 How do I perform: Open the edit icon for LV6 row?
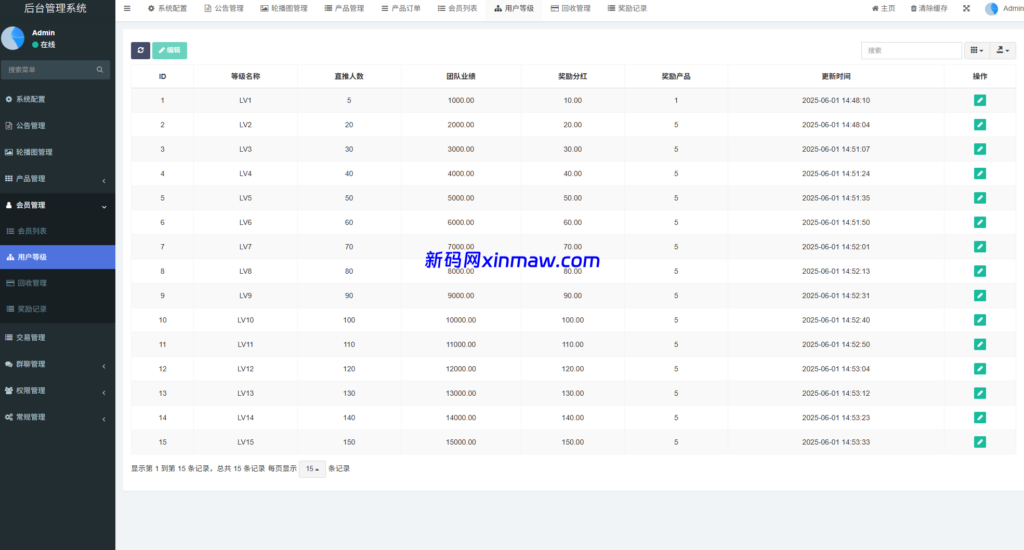click(980, 222)
